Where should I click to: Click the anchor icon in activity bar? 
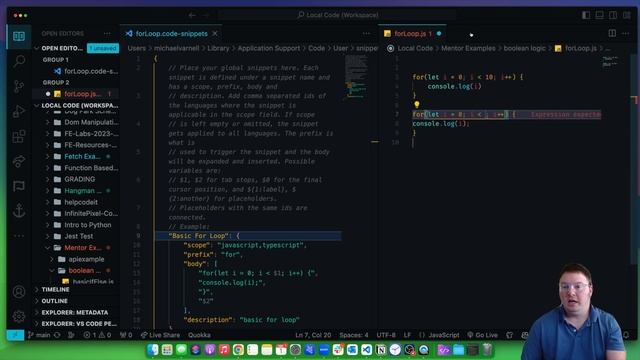(x=19, y=211)
